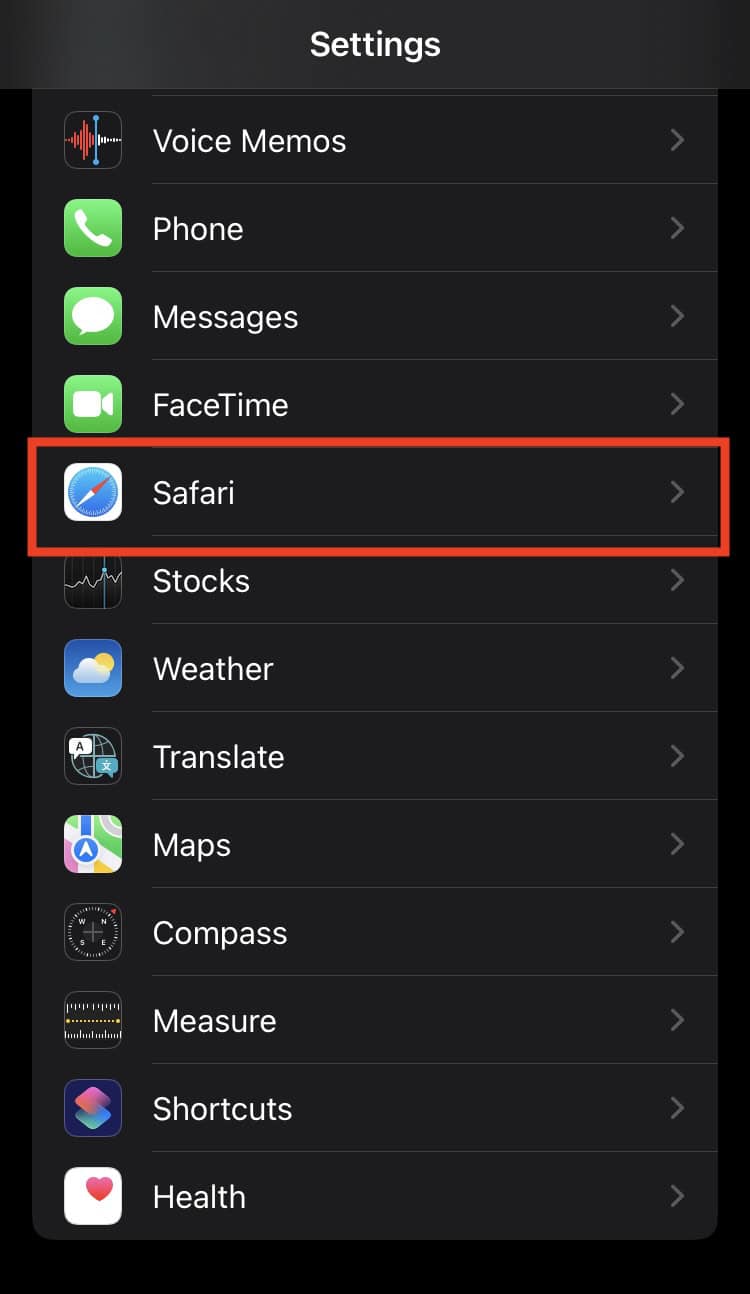Tap the green Phone app icon
Viewport: 750px width, 1294px height.
pos(93,229)
